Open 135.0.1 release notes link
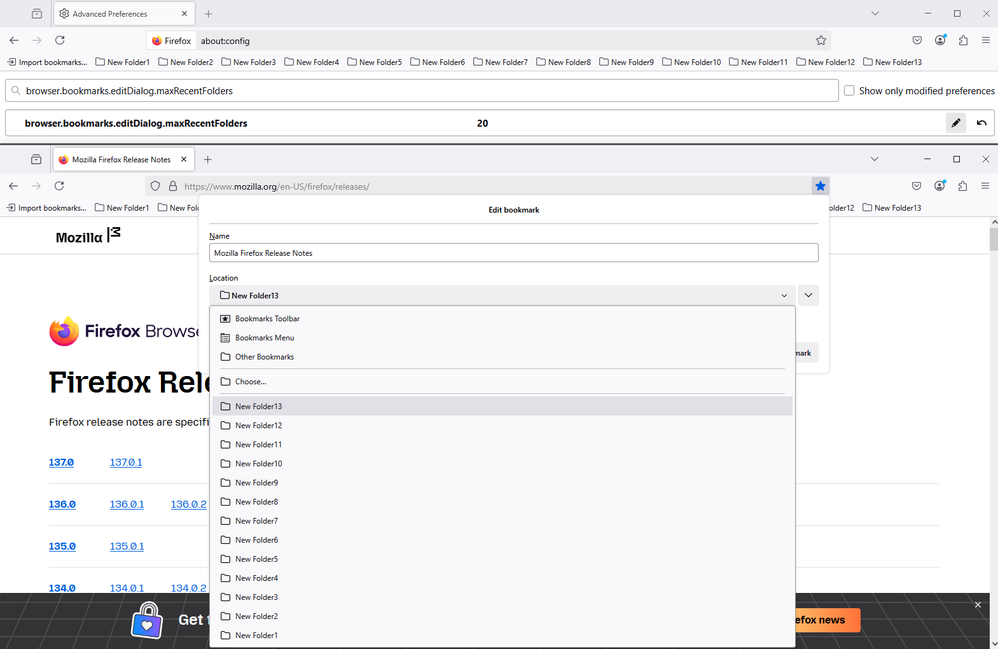This screenshot has height=649, width=998. click(127, 547)
